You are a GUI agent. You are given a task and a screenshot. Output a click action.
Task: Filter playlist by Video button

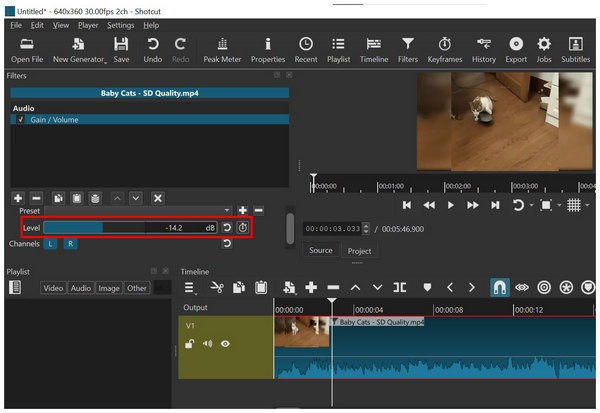[53, 288]
